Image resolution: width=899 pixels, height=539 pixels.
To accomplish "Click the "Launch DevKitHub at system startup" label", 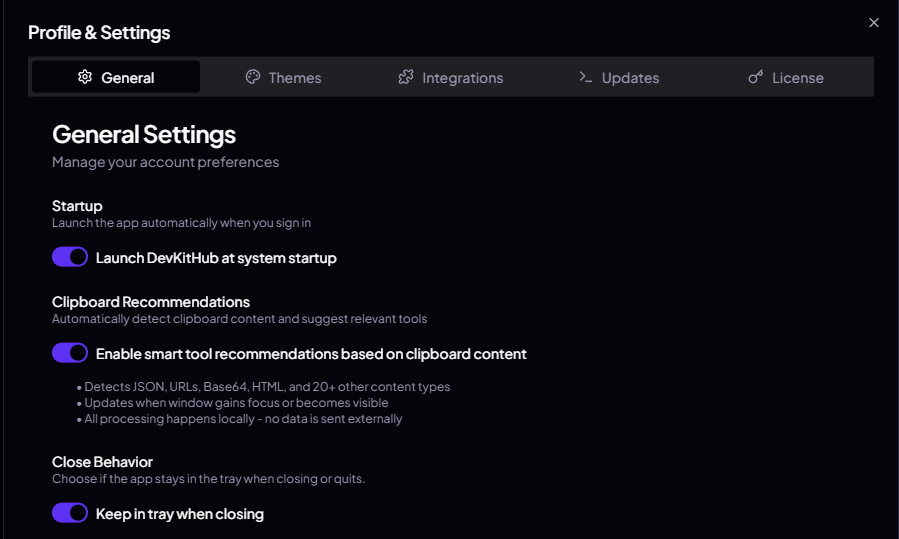I will point(216,258).
